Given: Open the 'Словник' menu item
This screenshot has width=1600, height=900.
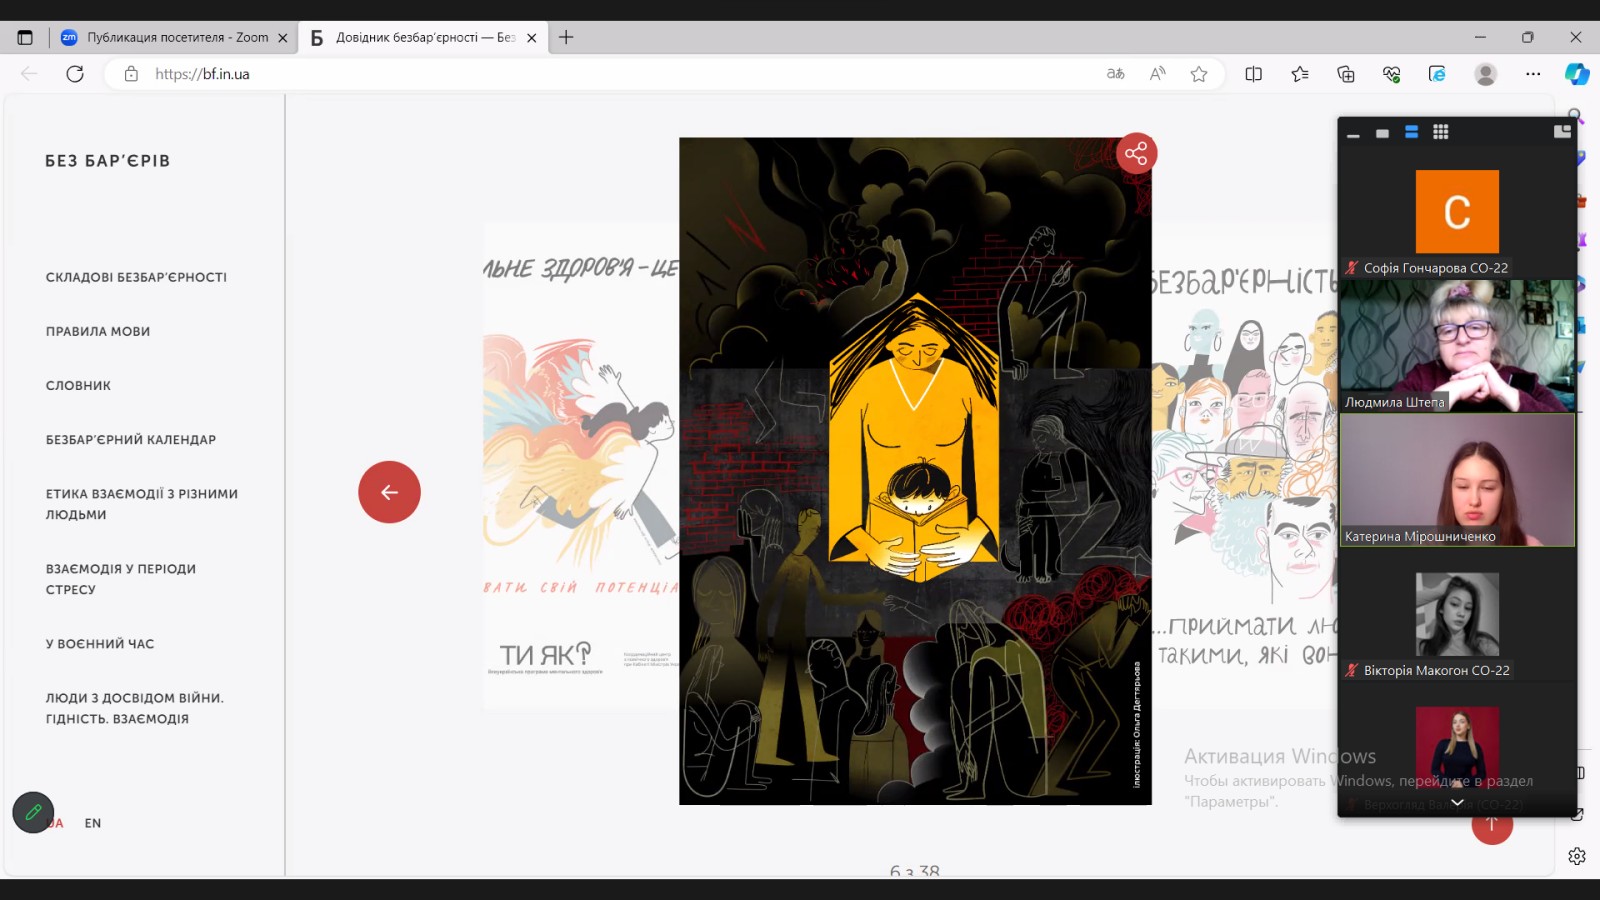Looking at the screenshot, I should pos(78,385).
